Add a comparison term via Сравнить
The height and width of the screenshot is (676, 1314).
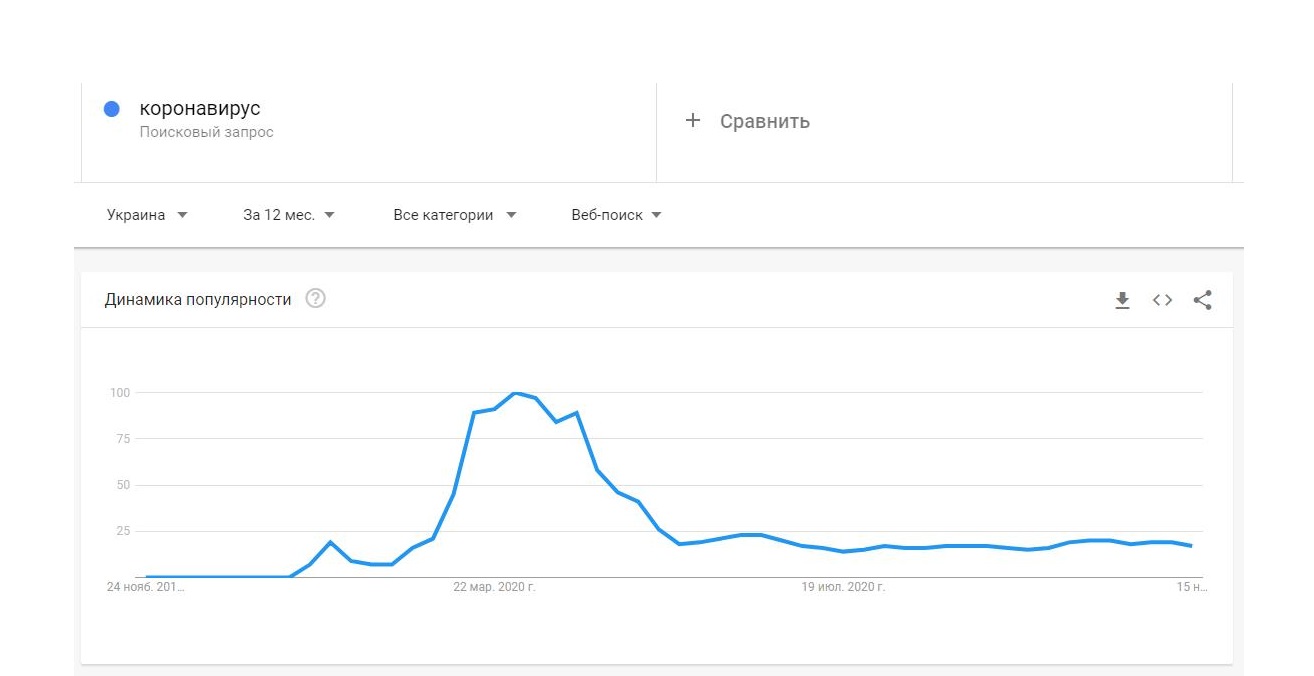click(764, 121)
